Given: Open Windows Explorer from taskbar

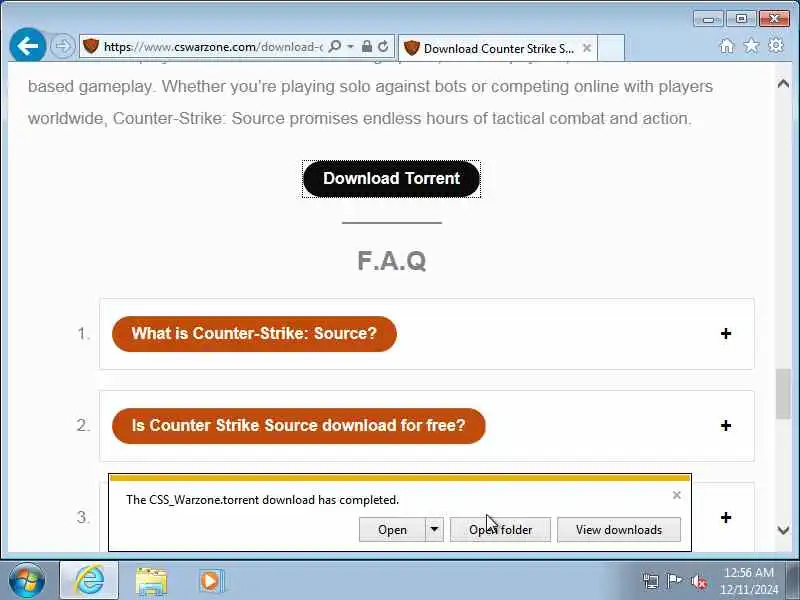Looking at the screenshot, I should pyautogui.click(x=151, y=581).
